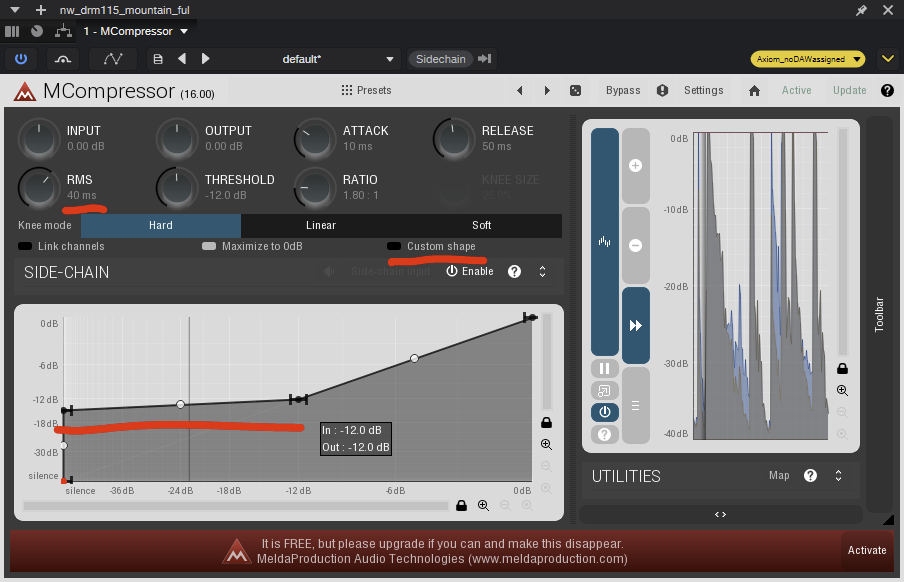Click the randomize dice icon
This screenshot has height=582, width=904.
point(575,91)
